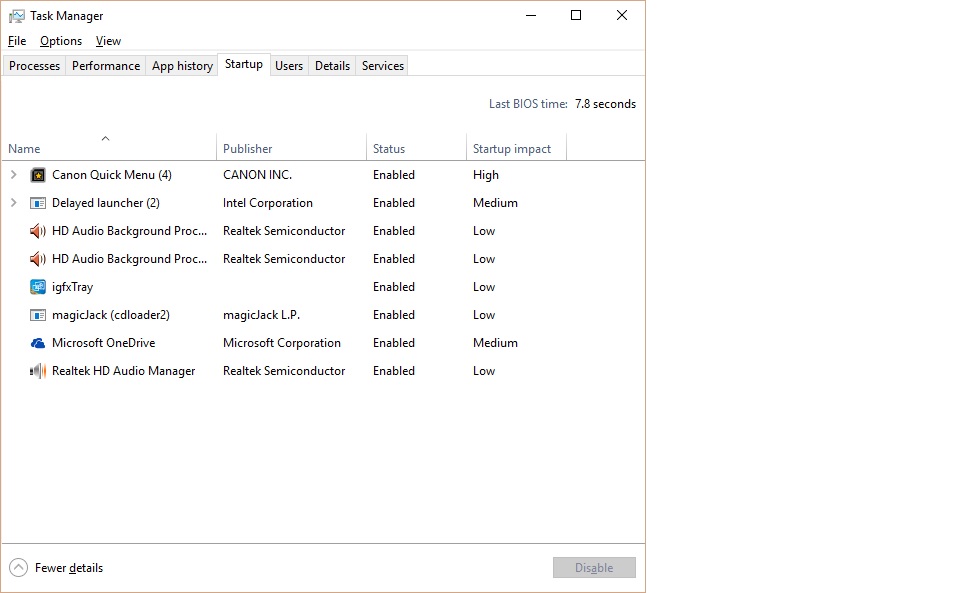The height and width of the screenshot is (593, 960).
Task: Open the File menu
Action: [17, 41]
